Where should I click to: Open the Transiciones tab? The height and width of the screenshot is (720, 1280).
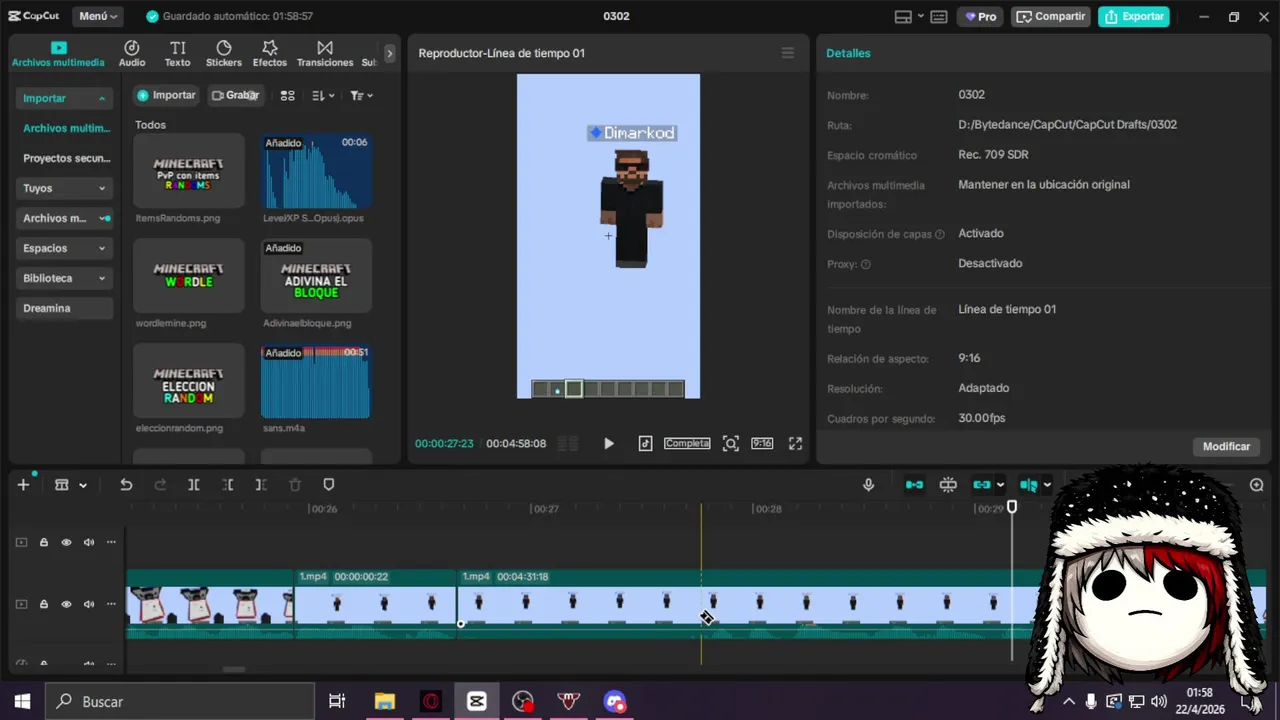coord(325,54)
